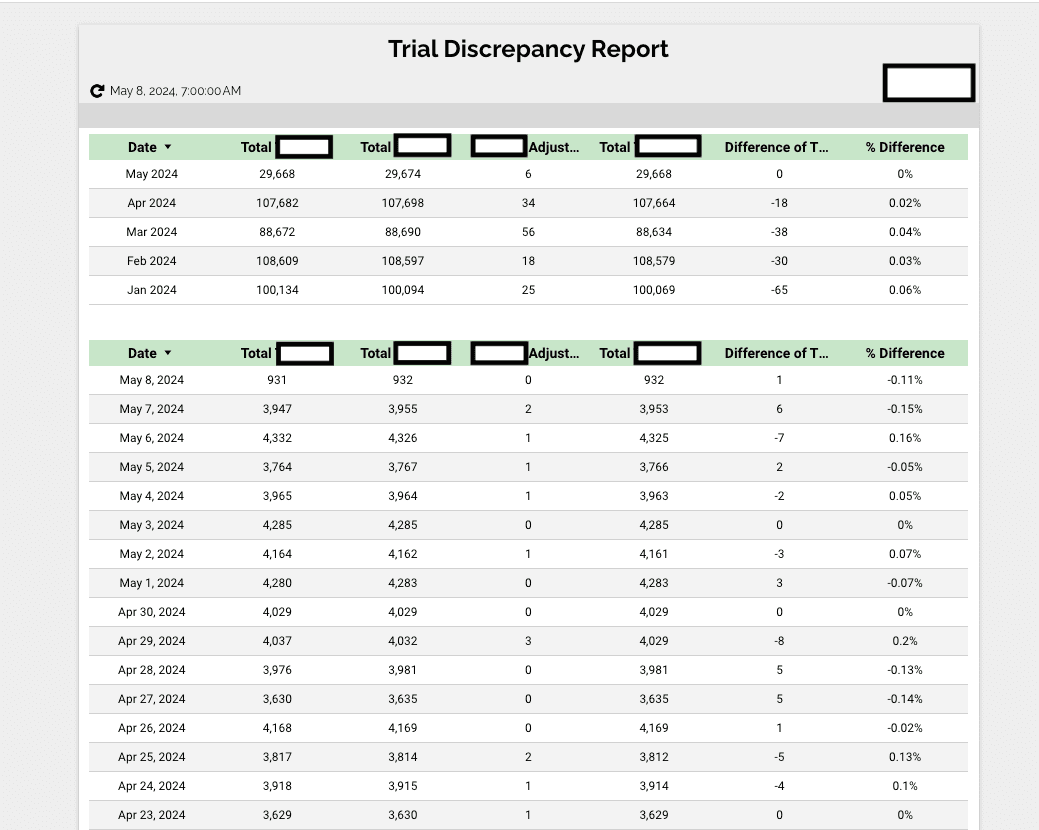Click the -0.05% cell in May 5 row
Image resolution: width=1039 pixels, height=830 pixels.
(x=905, y=467)
